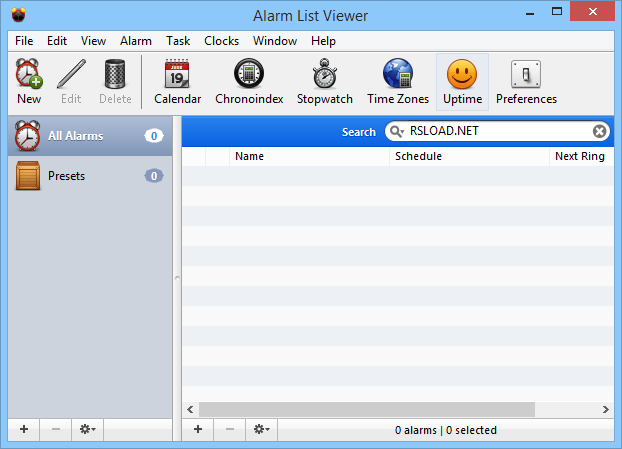Open the Window menu
Screen dimensions: 622x449
click(x=275, y=41)
